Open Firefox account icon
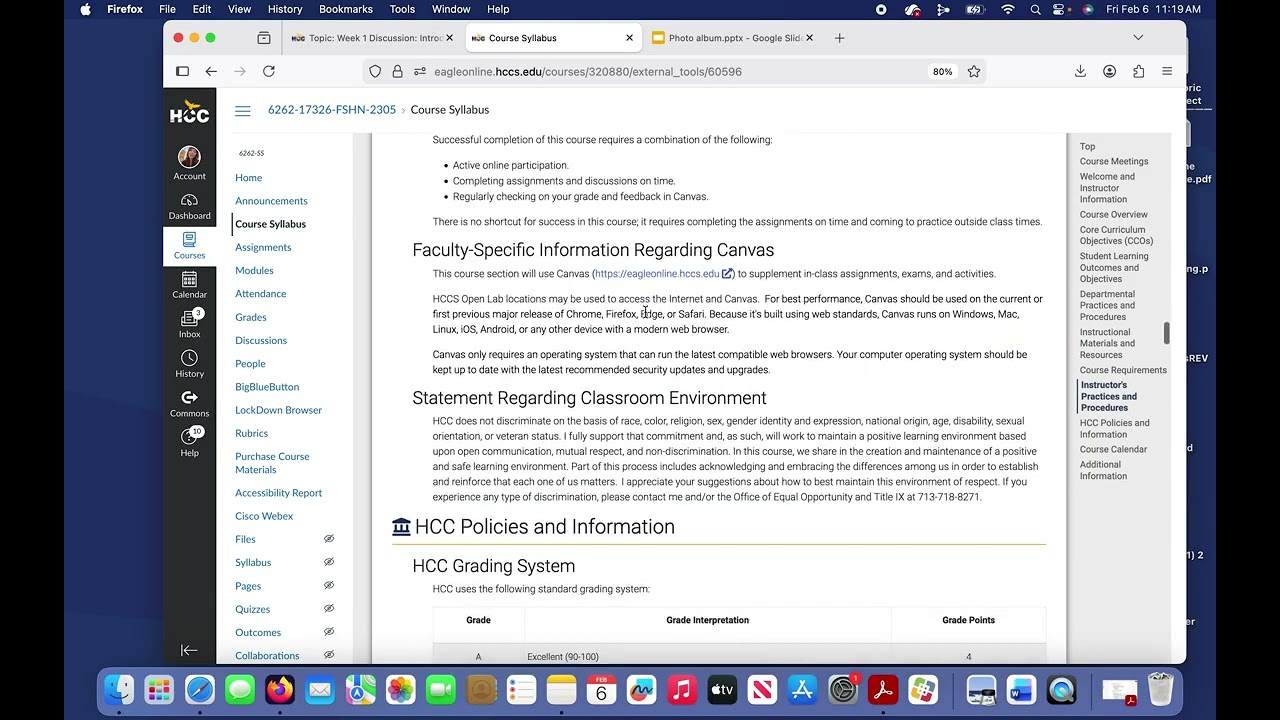 tap(1109, 71)
